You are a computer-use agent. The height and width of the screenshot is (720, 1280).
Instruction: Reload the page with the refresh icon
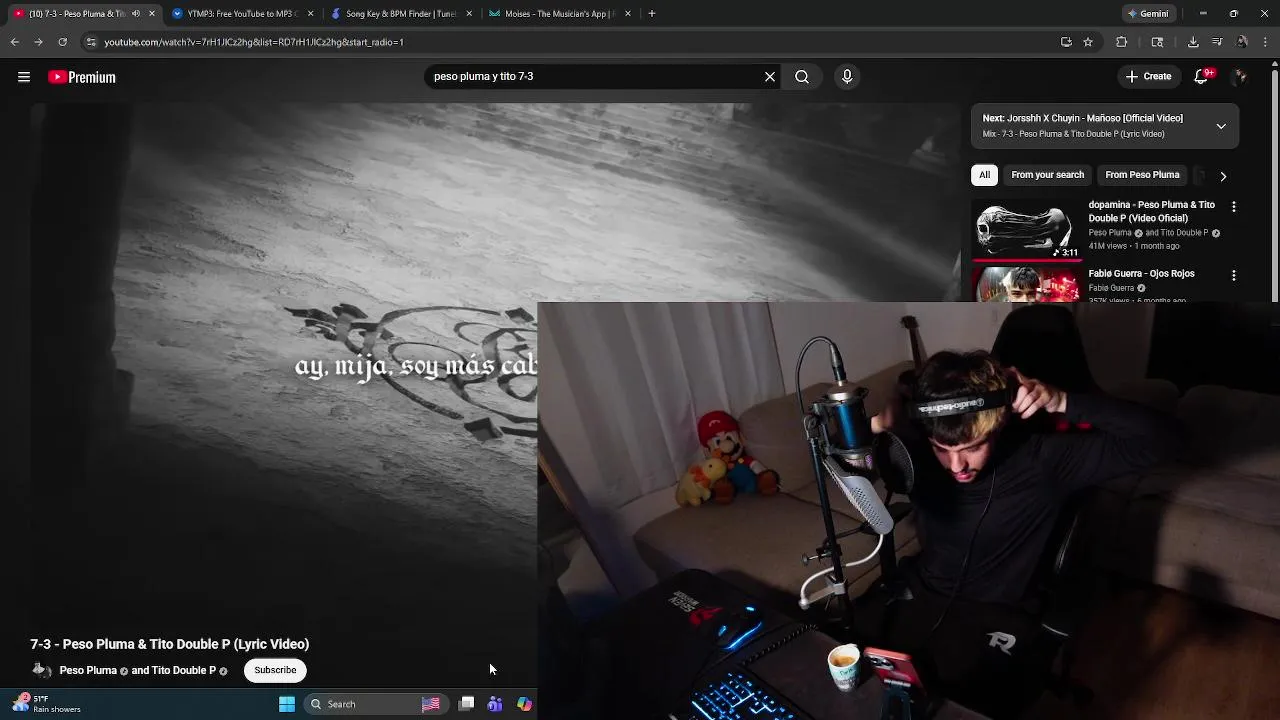62,42
